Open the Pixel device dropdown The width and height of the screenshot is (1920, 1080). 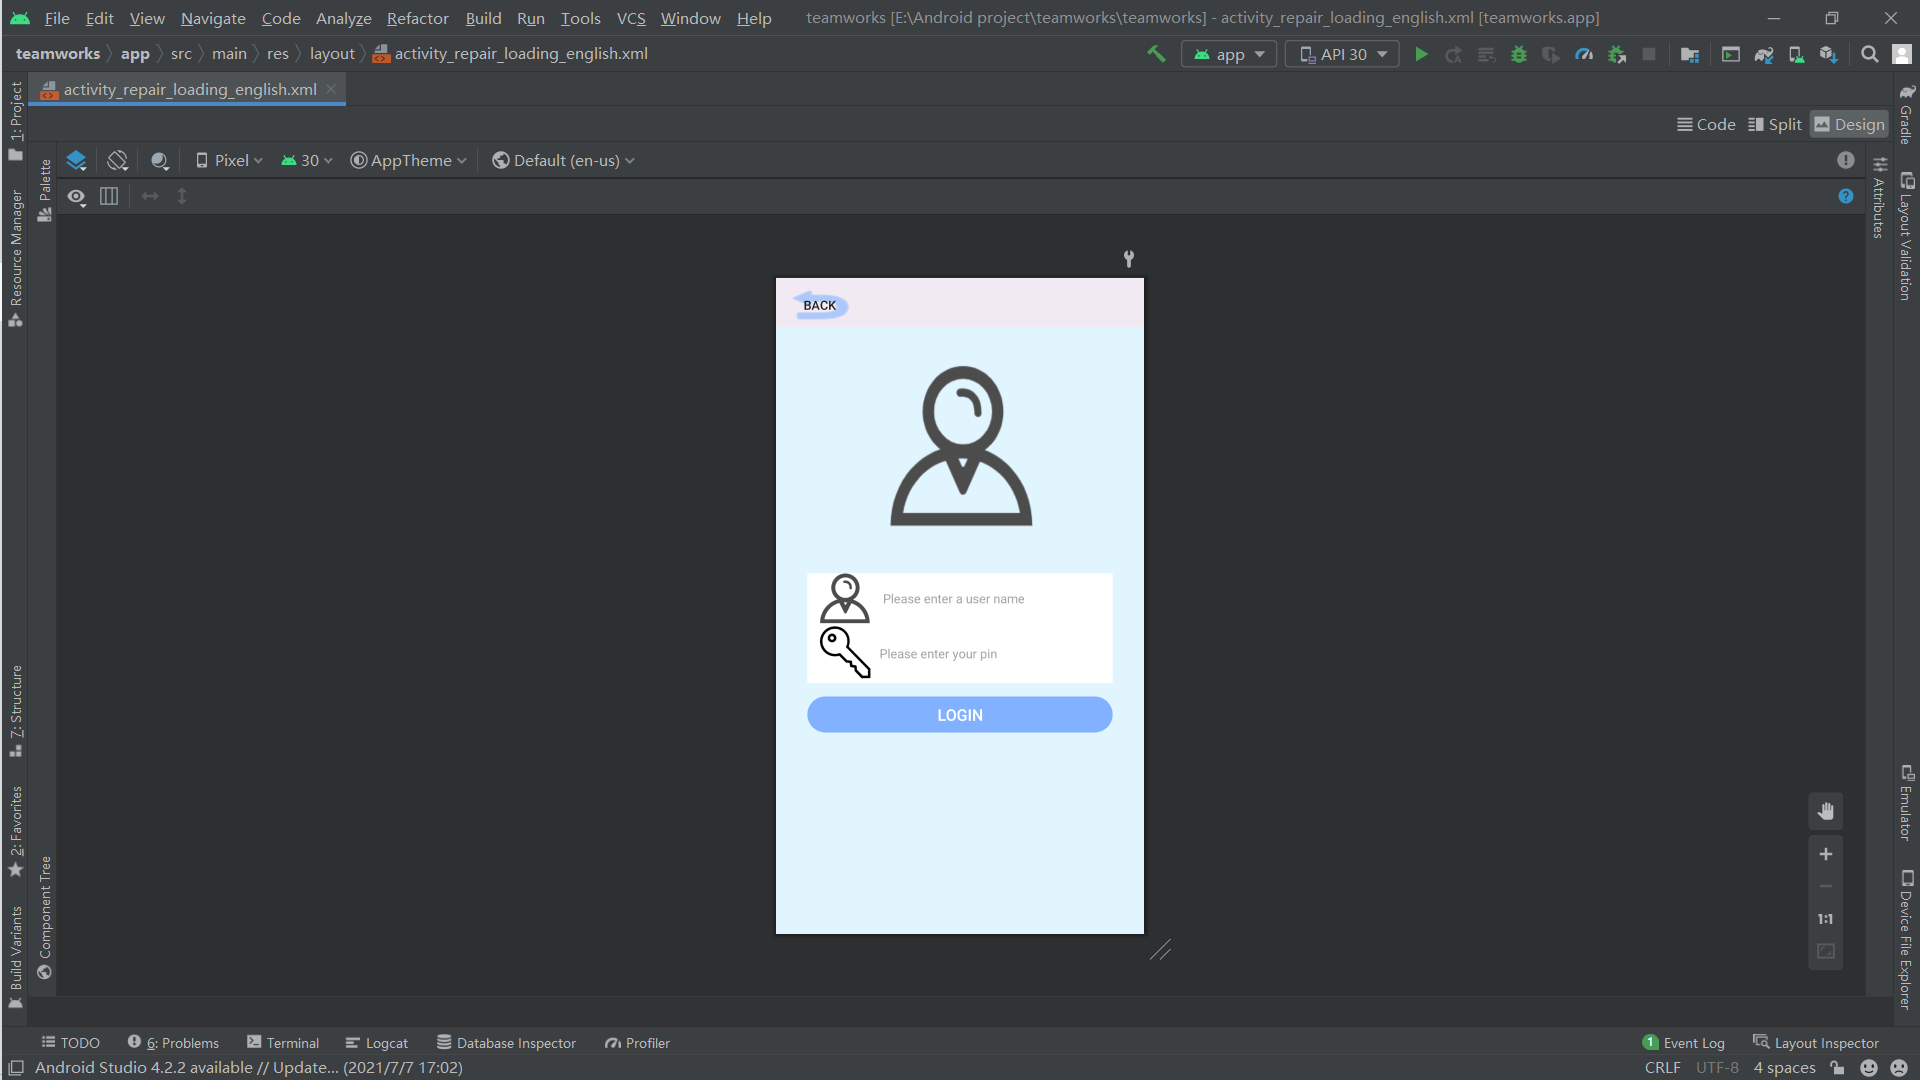coord(229,160)
